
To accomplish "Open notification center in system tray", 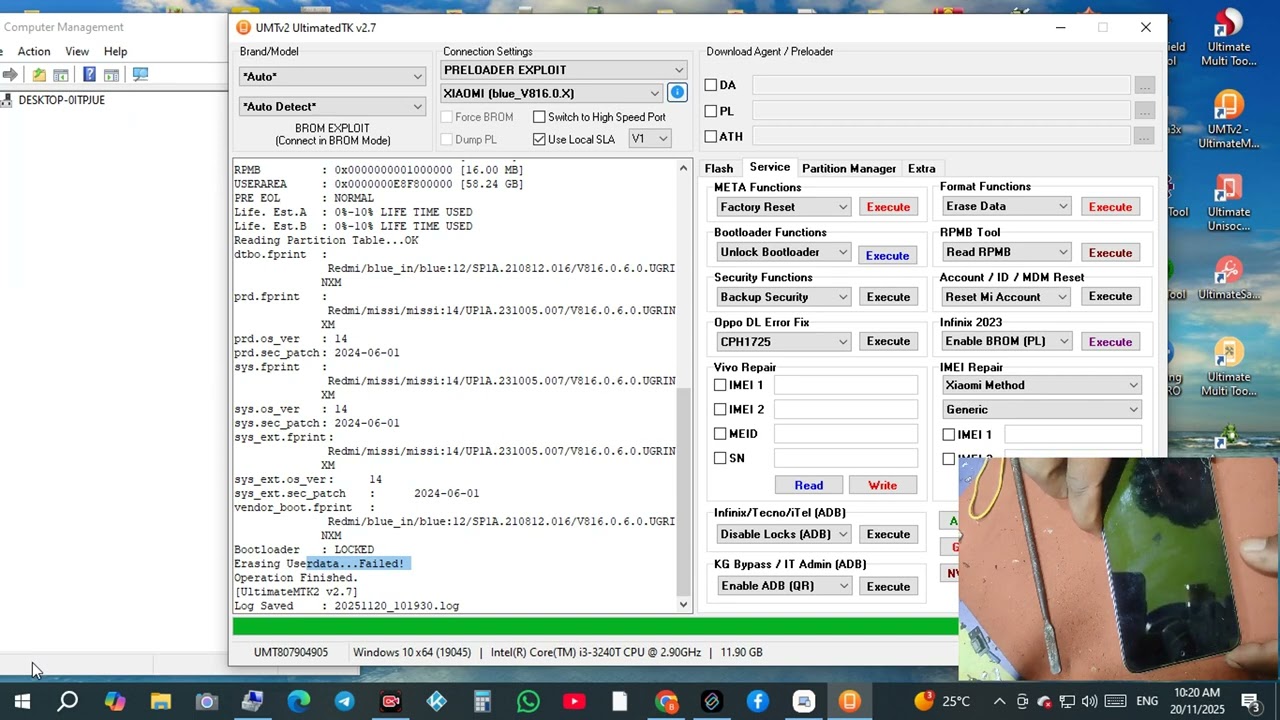I will click(1250, 702).
